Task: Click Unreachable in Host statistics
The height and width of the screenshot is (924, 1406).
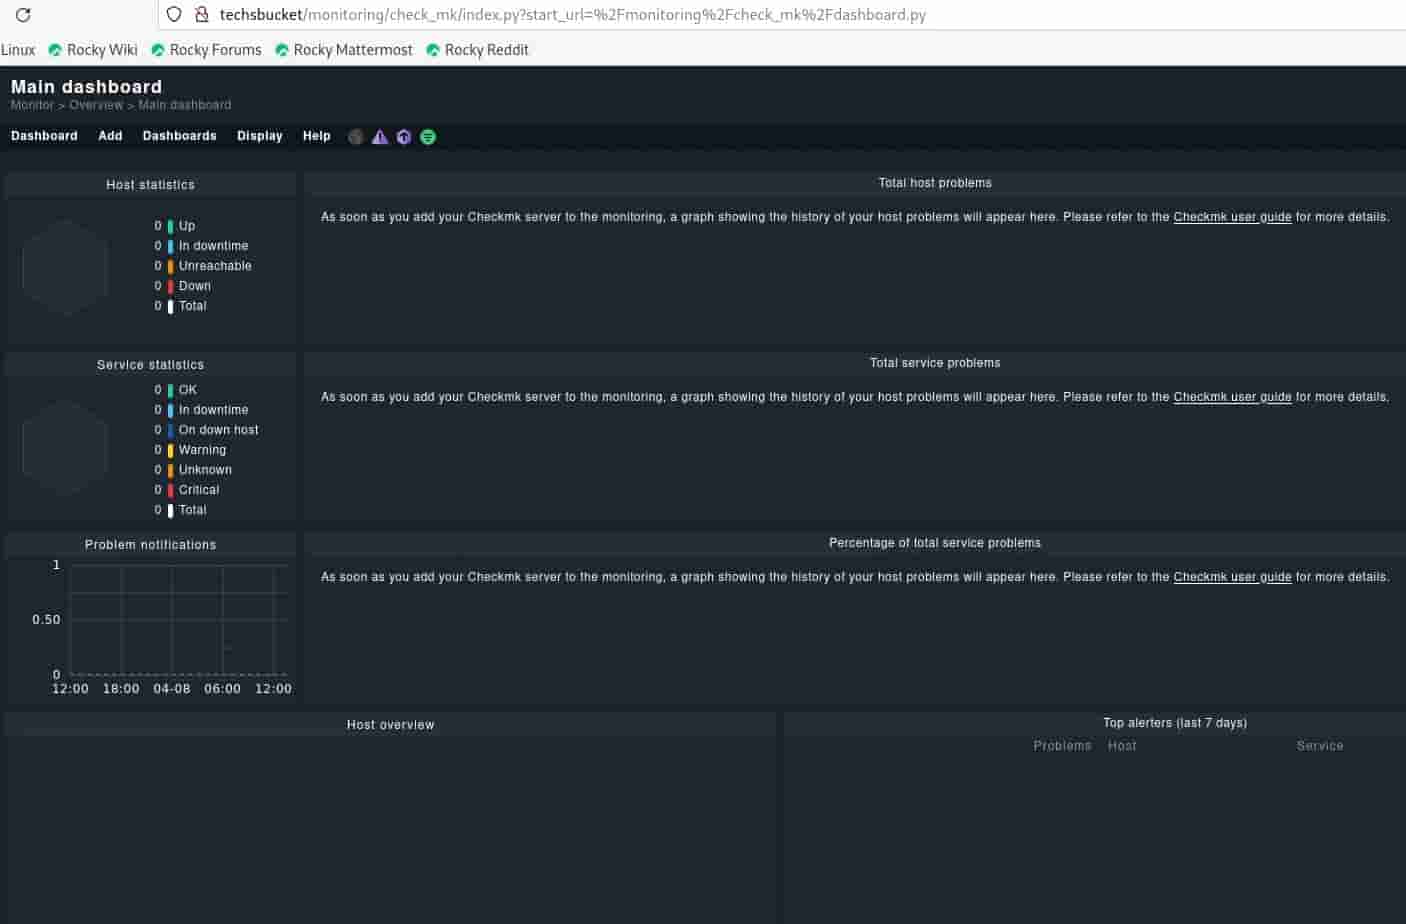Action: pyautogui.click(x=215, y=266)
